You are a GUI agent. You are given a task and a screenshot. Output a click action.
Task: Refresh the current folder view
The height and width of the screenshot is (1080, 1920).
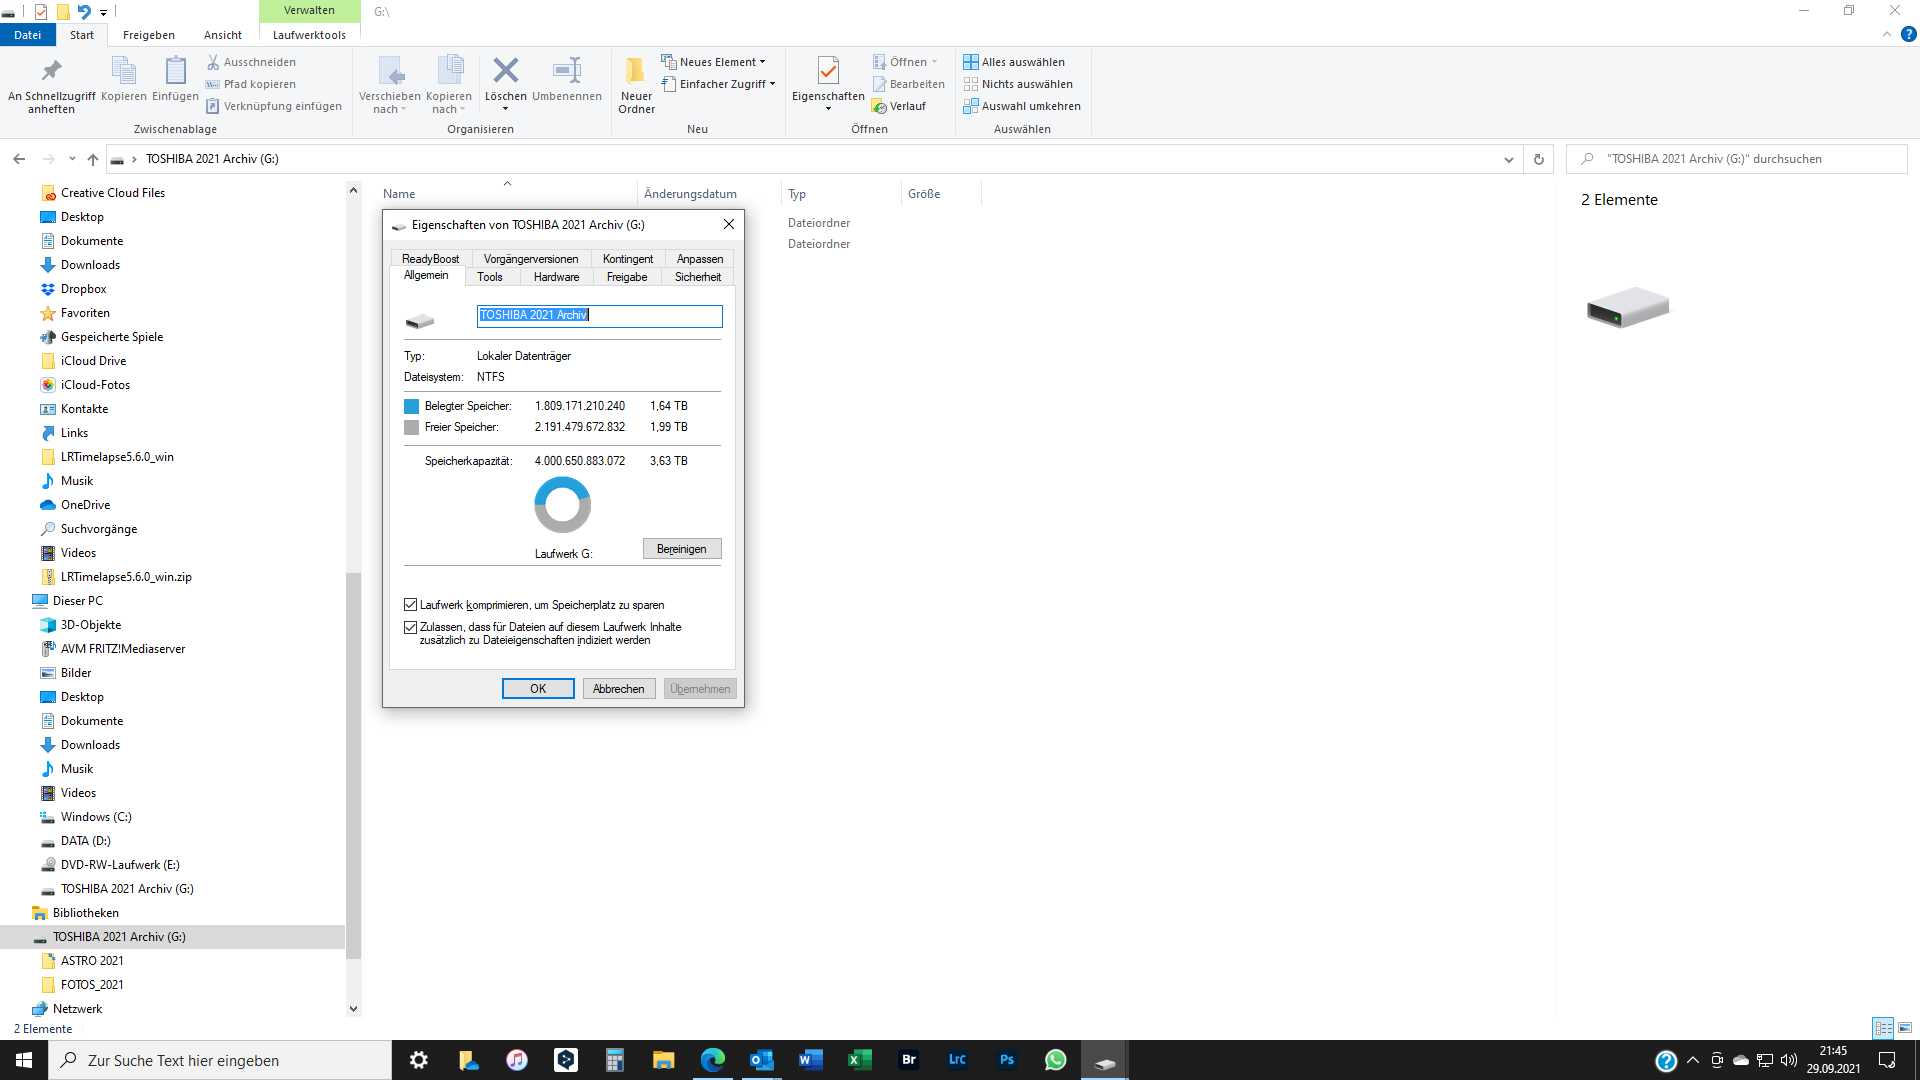1539,159
